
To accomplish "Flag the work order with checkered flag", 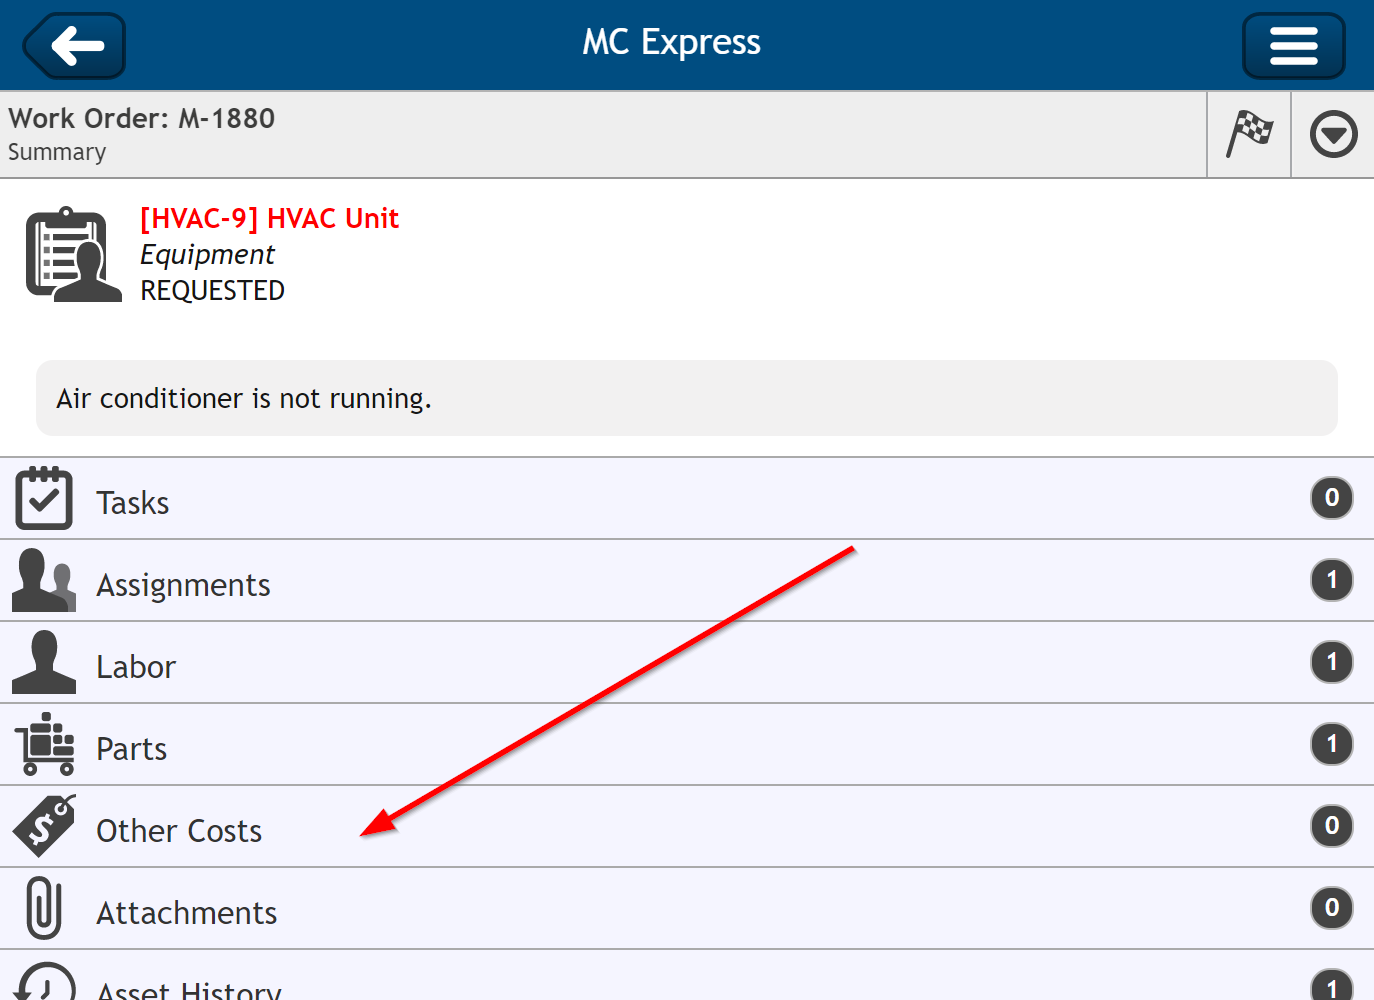I will coord(1248,133).
